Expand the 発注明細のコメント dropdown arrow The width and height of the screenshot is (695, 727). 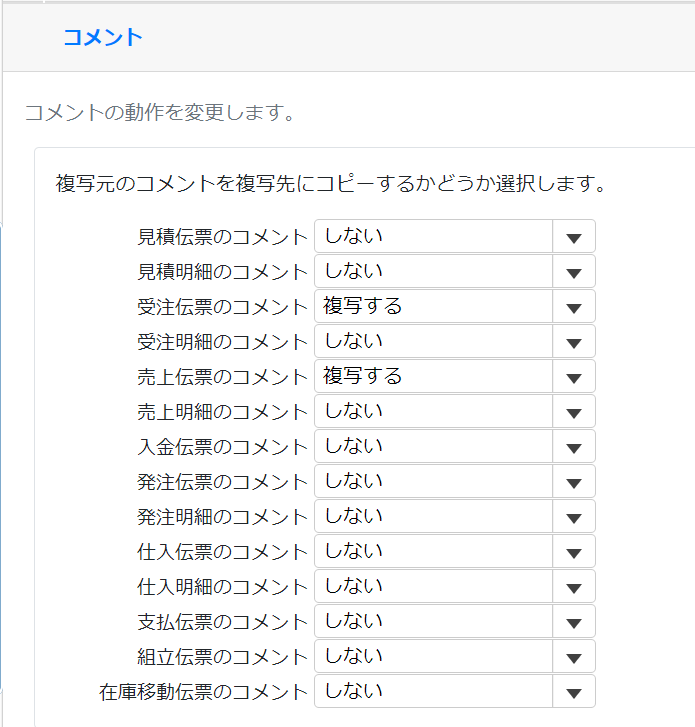coord(574,517)
